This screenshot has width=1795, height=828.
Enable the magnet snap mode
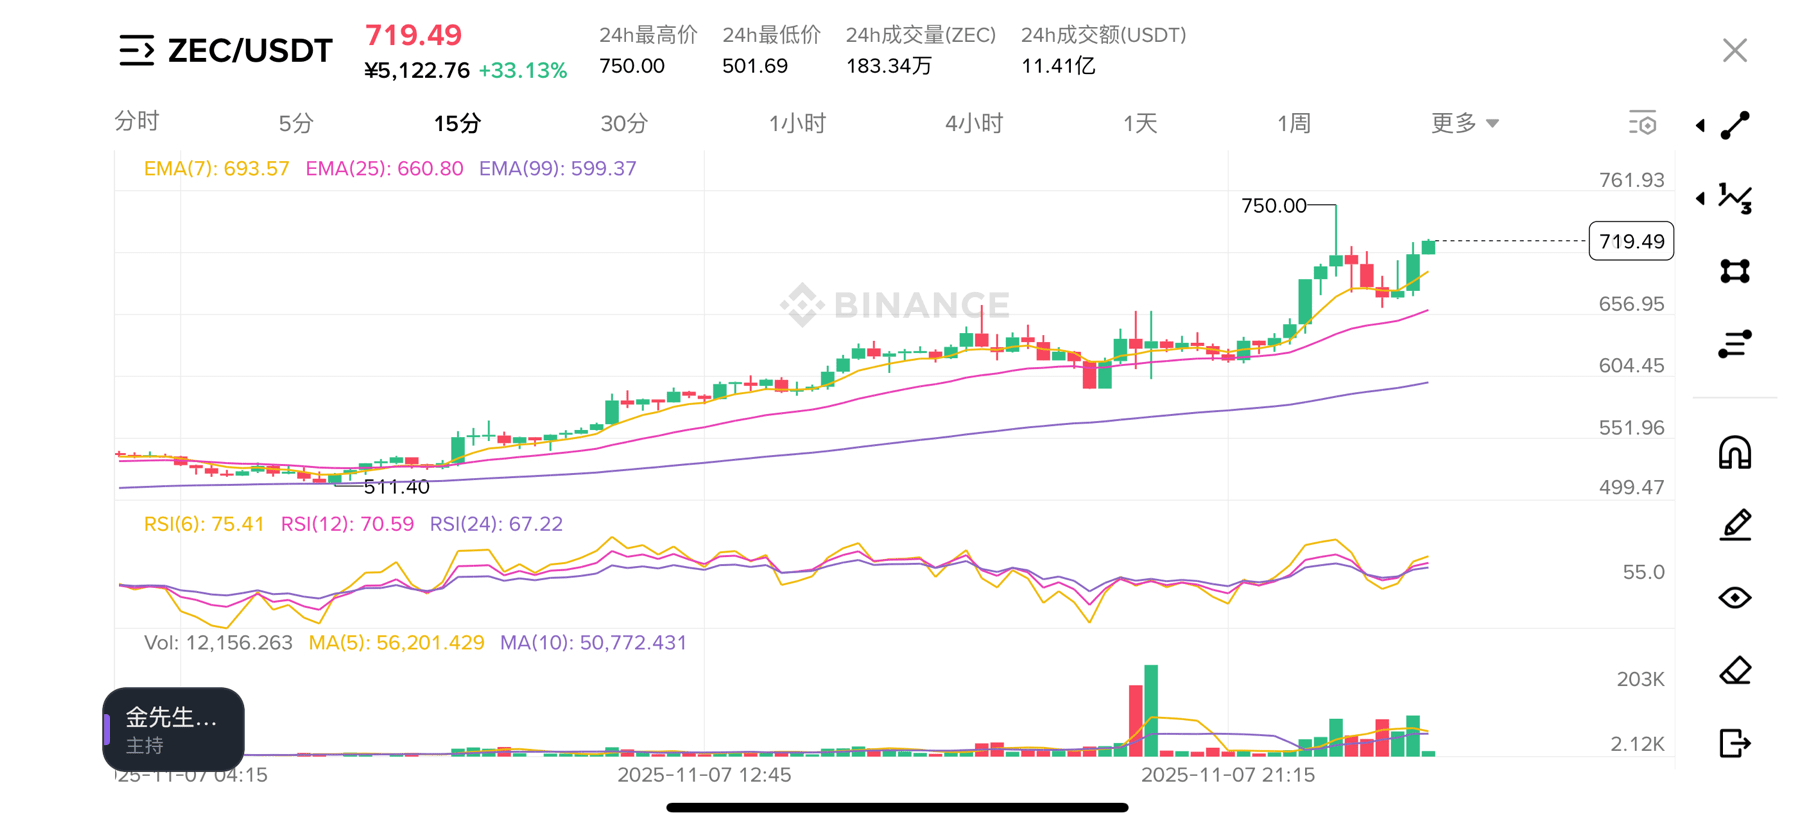click(1735, 453)
